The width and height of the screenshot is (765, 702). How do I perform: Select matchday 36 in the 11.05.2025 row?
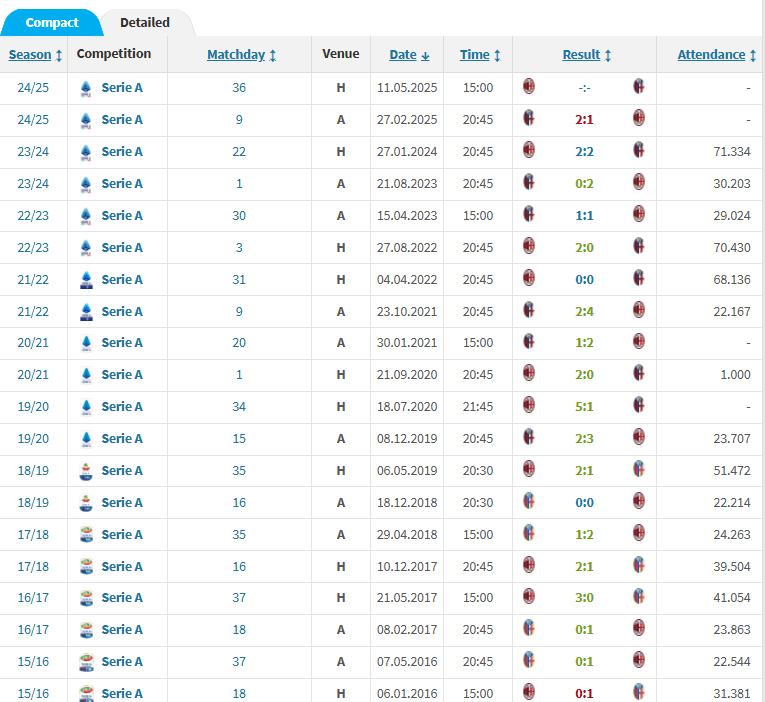tap(239, 88)
